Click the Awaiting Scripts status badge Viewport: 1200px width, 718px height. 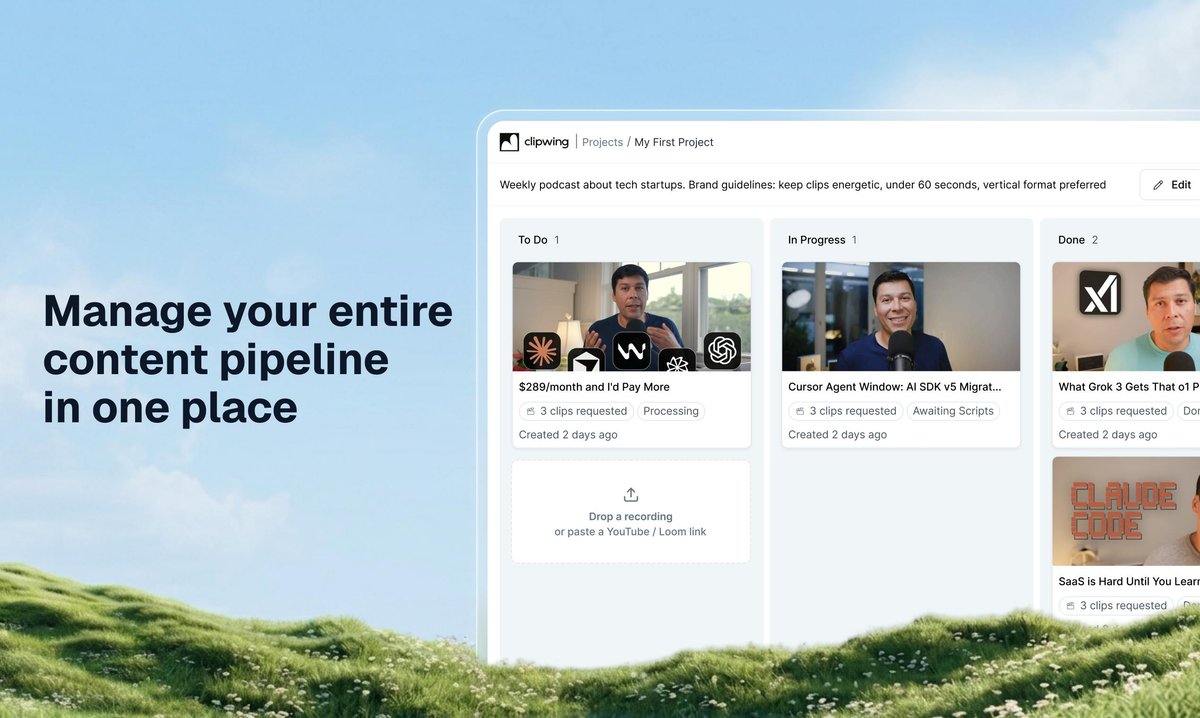953,411
